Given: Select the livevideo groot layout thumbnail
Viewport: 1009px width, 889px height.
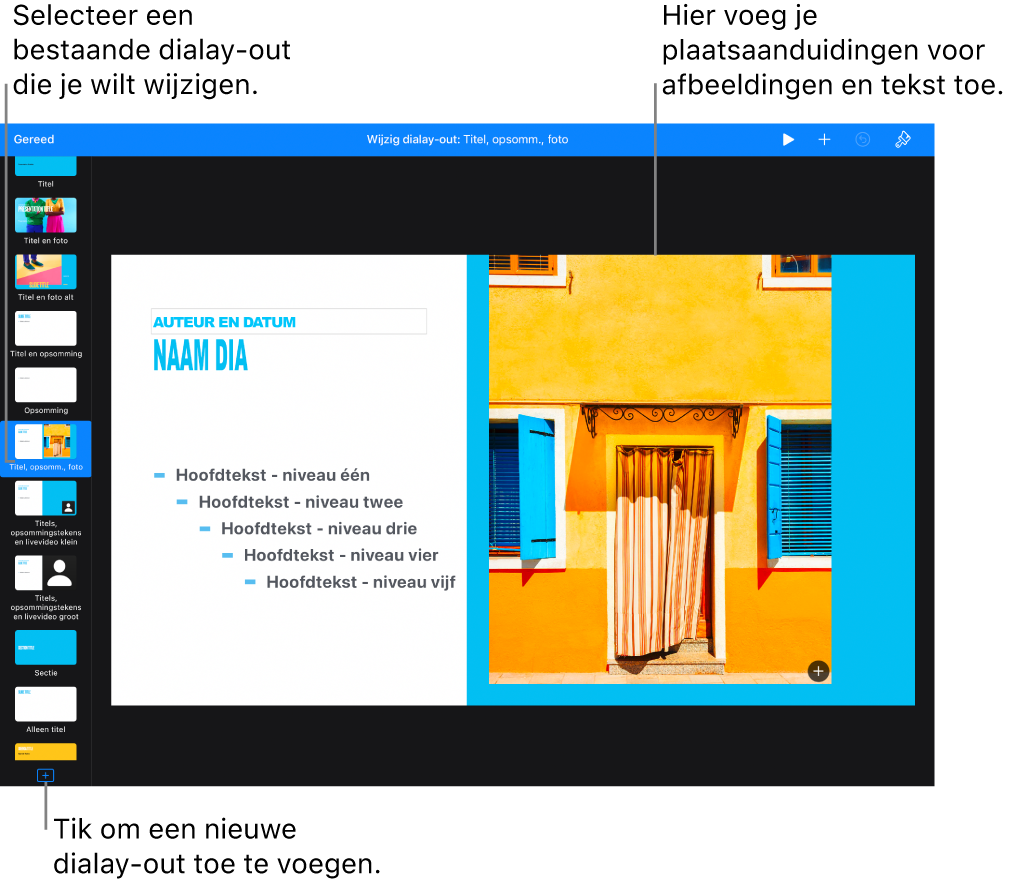Looking at the screenshot, I should (46, 573).
